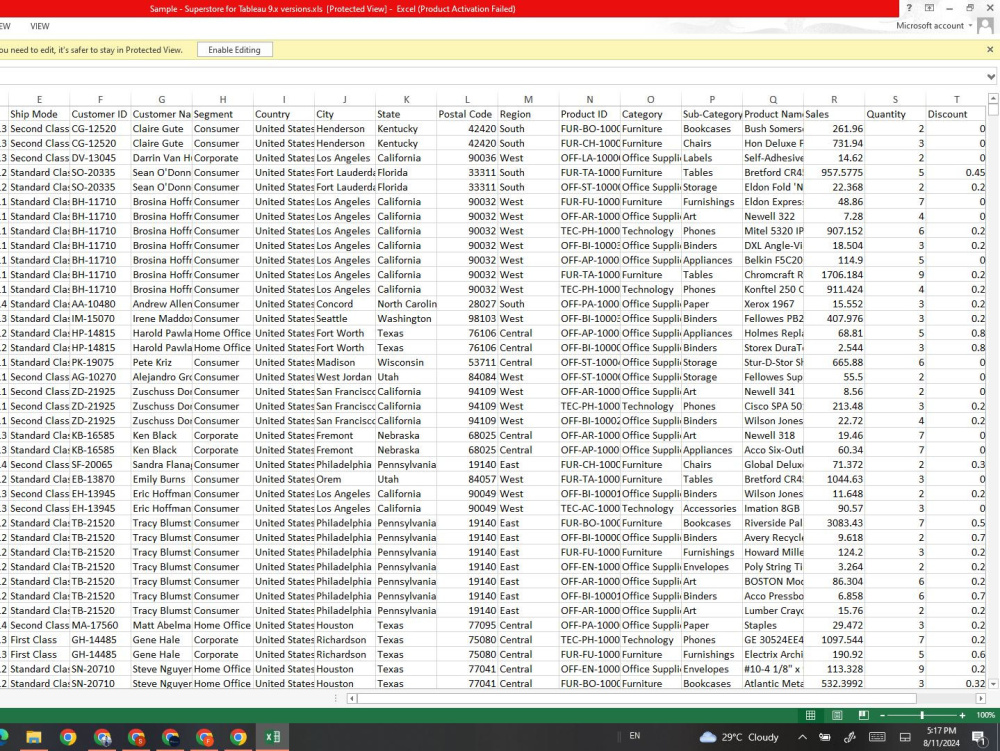The image size is (1000, 751).
Task: Select the 'Sub-Category' header cell
Action: [x=712, y=114]
